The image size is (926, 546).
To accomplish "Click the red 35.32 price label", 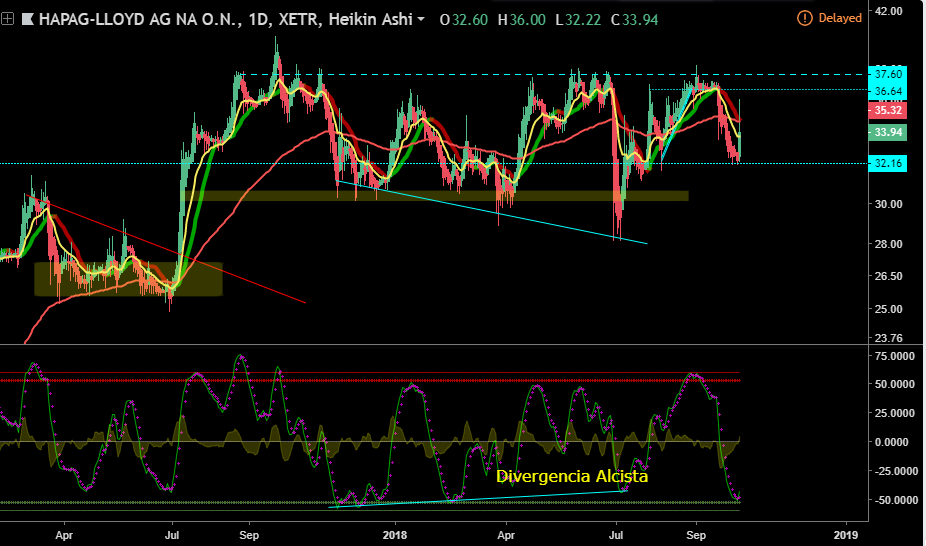I will (x=888, y=110).
